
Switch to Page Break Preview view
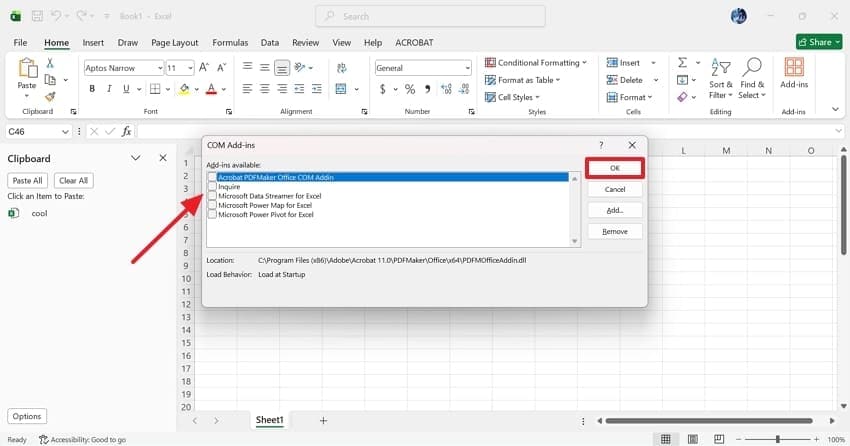pos(719,439)
